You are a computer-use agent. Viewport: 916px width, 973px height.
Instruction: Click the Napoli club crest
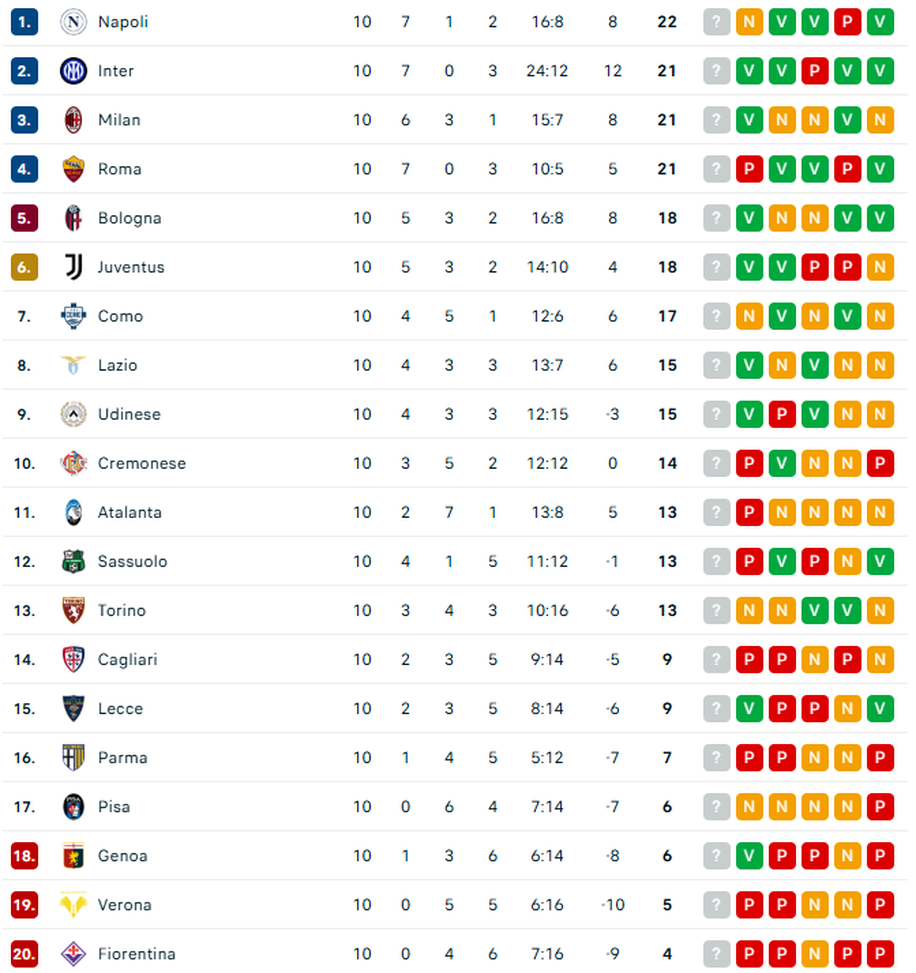[x=73, y=22]
